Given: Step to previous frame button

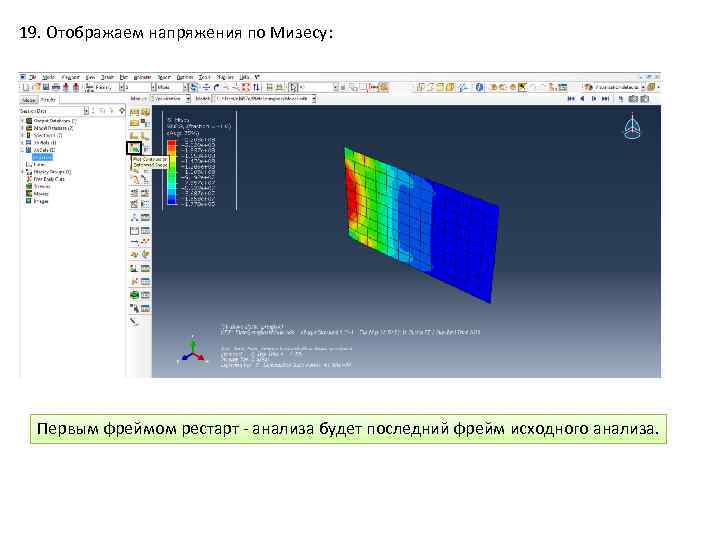Looking at the screenshot, I should point(583,98).
